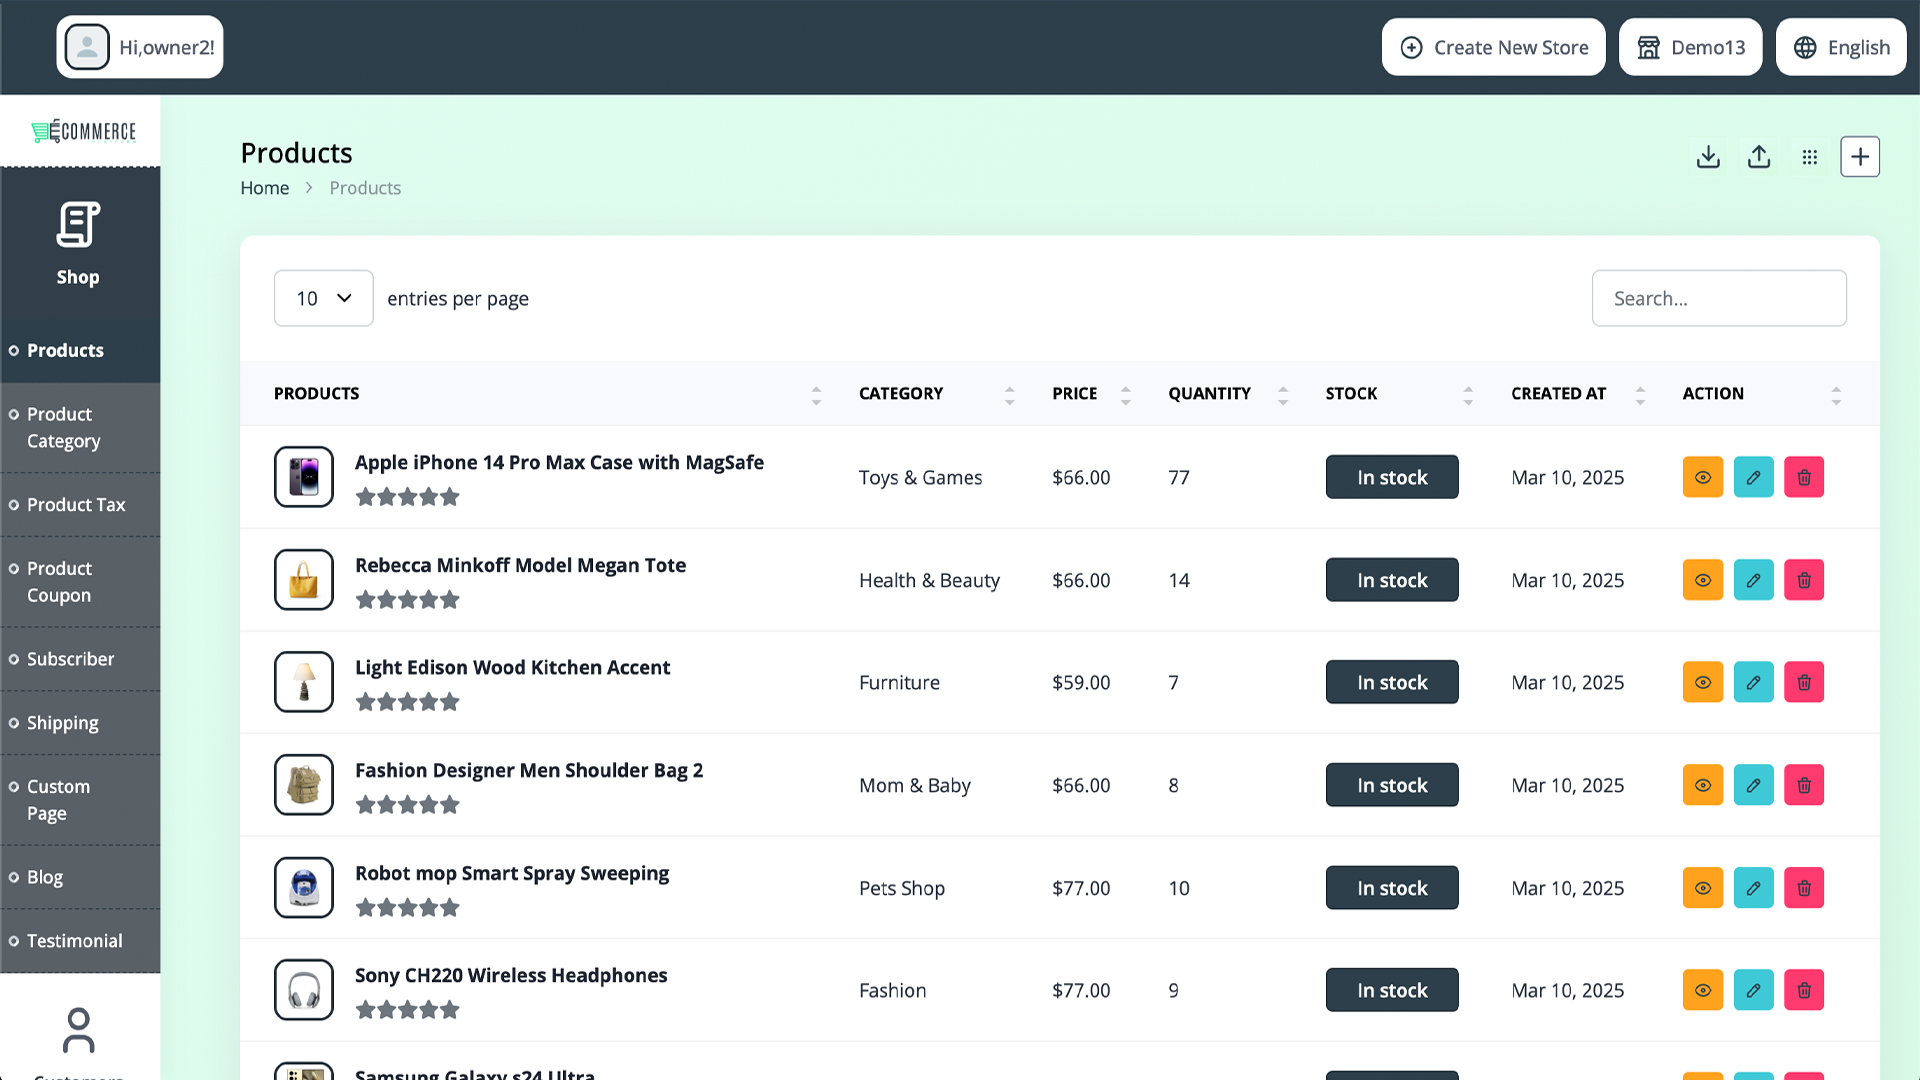This screenshot has width=1920, height=1080.
Task: Click the owner2 profile avatar
Action: 87,47
